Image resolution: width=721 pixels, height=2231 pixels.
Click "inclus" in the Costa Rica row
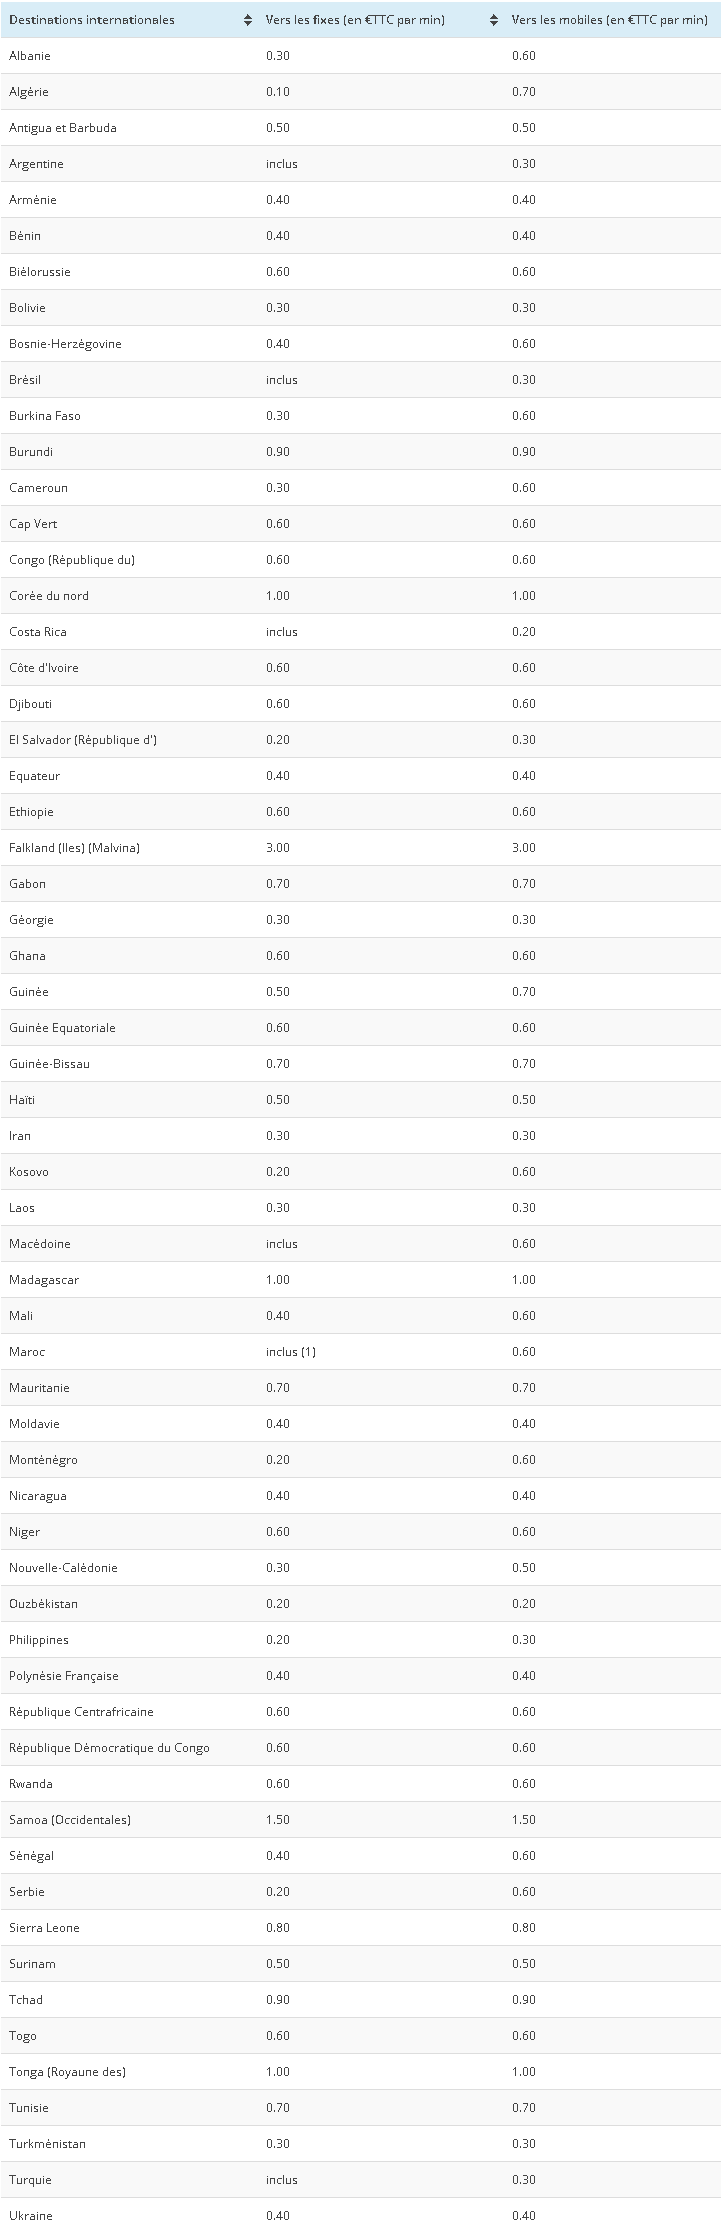click(x=282, y=632)
